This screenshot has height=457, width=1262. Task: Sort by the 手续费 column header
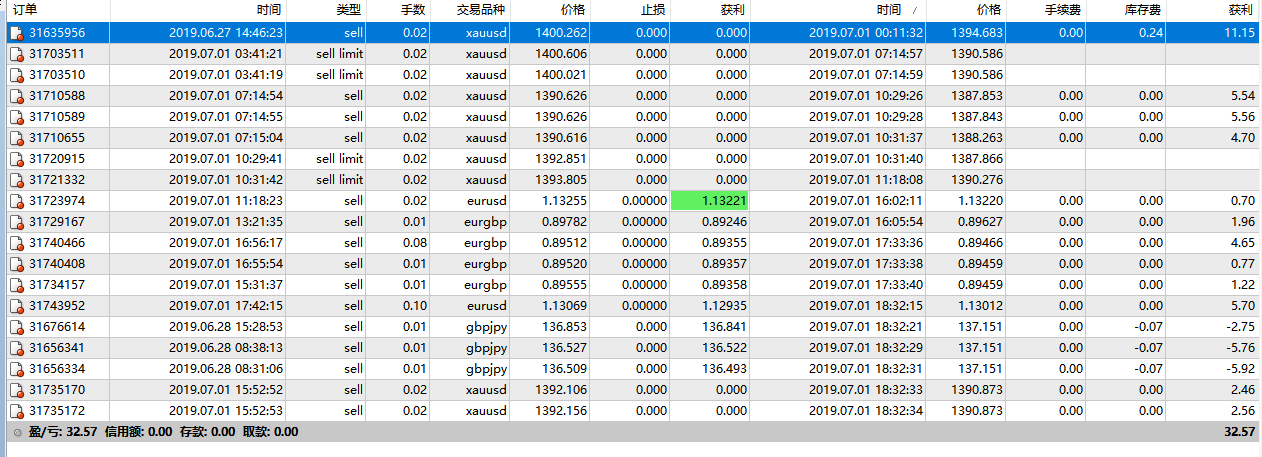pos(1064,10)
